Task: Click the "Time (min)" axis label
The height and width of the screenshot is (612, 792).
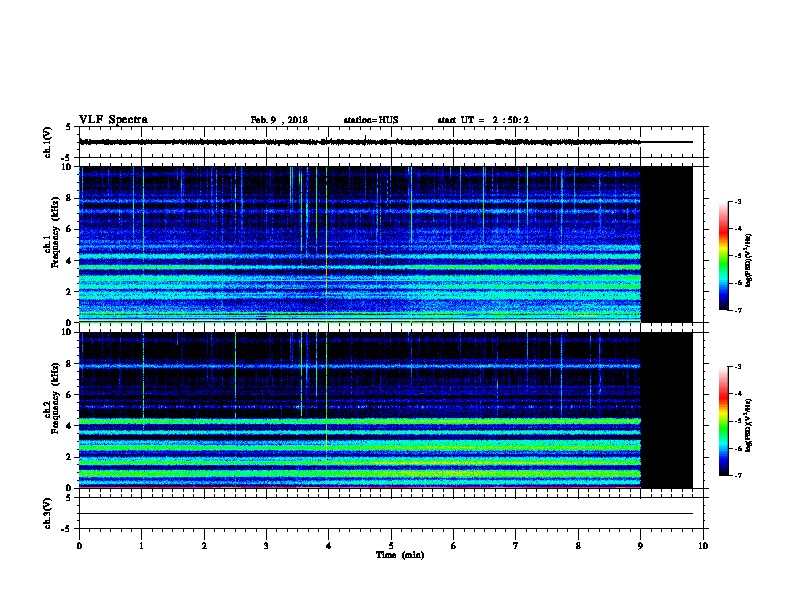Action: 400,555
